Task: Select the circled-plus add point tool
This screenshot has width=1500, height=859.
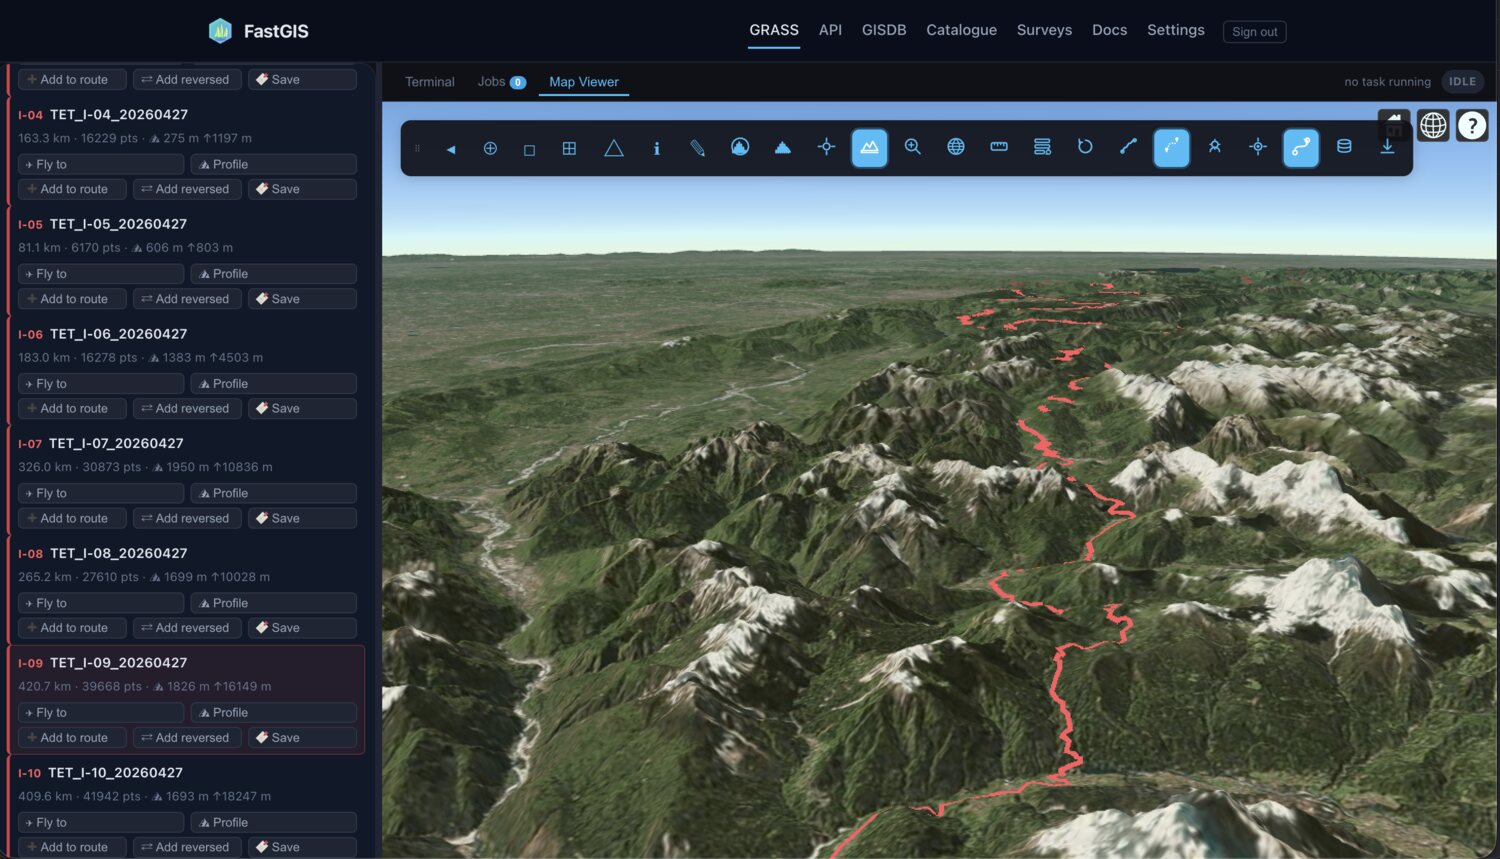Action: (490, 148)
